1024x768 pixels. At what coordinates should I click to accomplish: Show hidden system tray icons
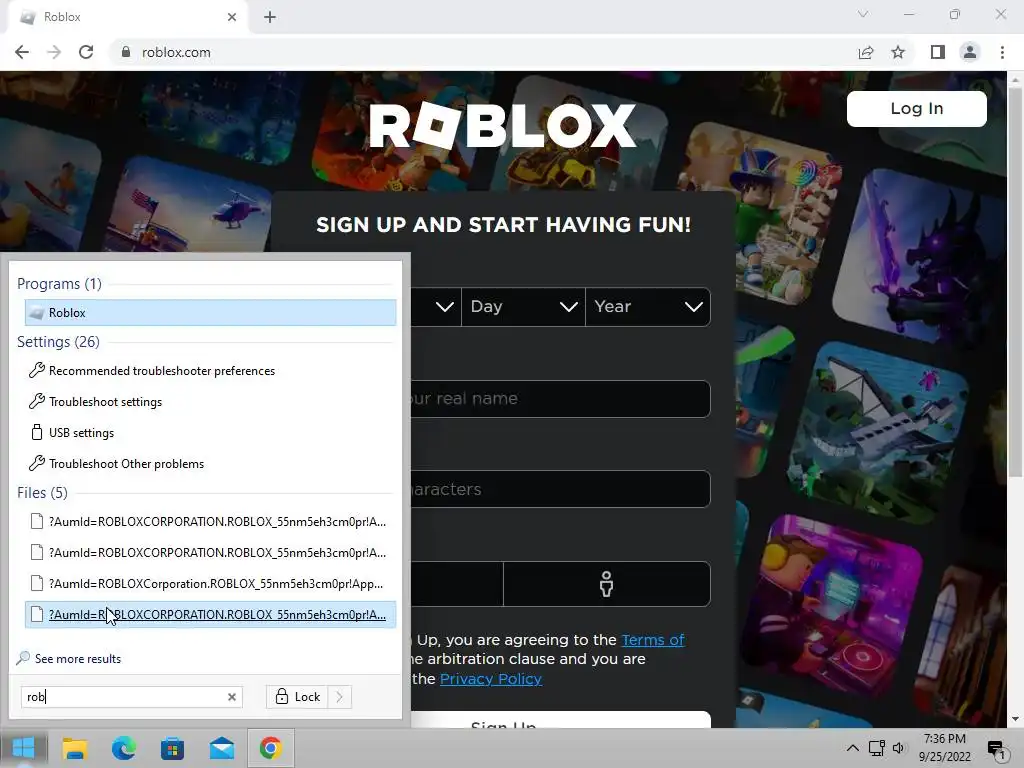[852, 748]
